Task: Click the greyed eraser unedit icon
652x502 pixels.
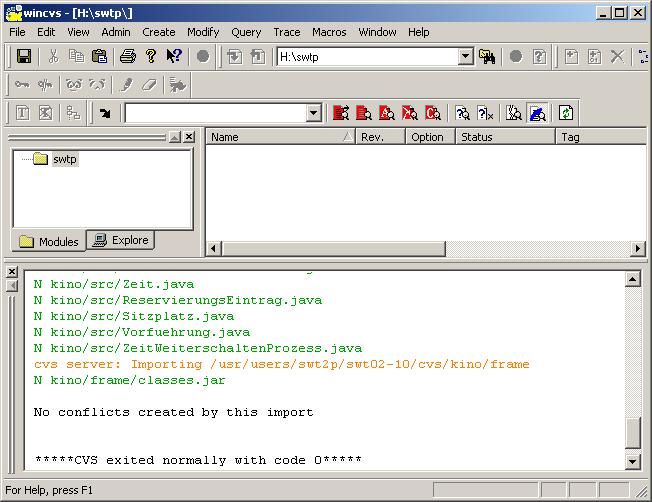Action: click(x=149, y=84)
